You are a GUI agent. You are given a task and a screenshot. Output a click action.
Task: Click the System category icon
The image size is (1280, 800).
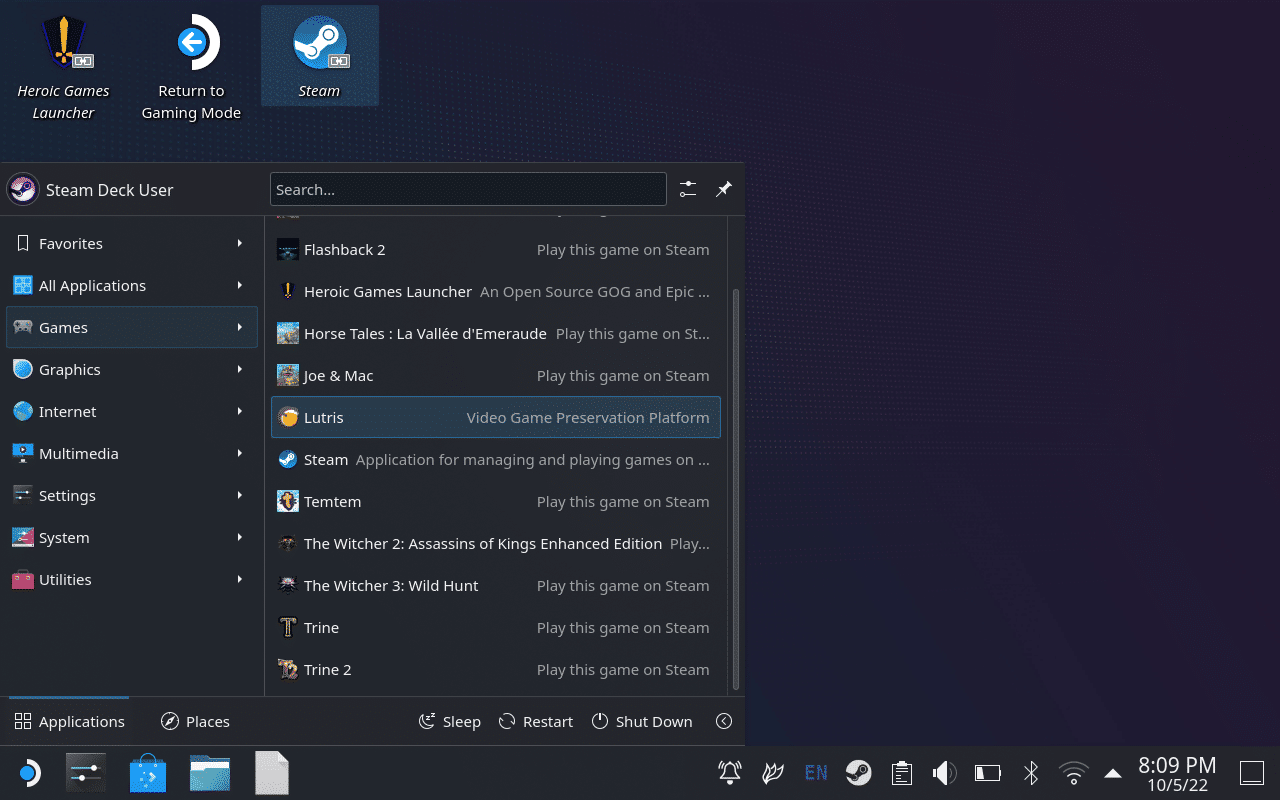23,537
